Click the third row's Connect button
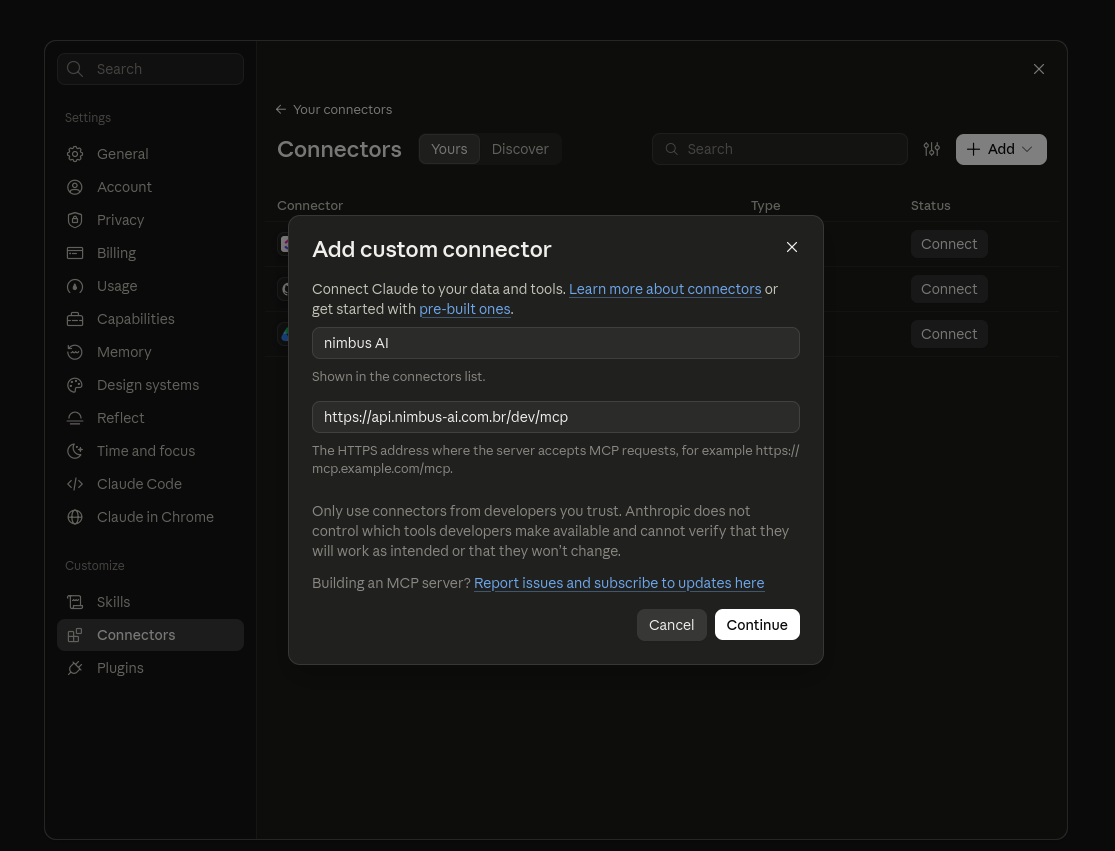Image resolution: width=1115 pixels, height=851 pixels. point(949,334)
